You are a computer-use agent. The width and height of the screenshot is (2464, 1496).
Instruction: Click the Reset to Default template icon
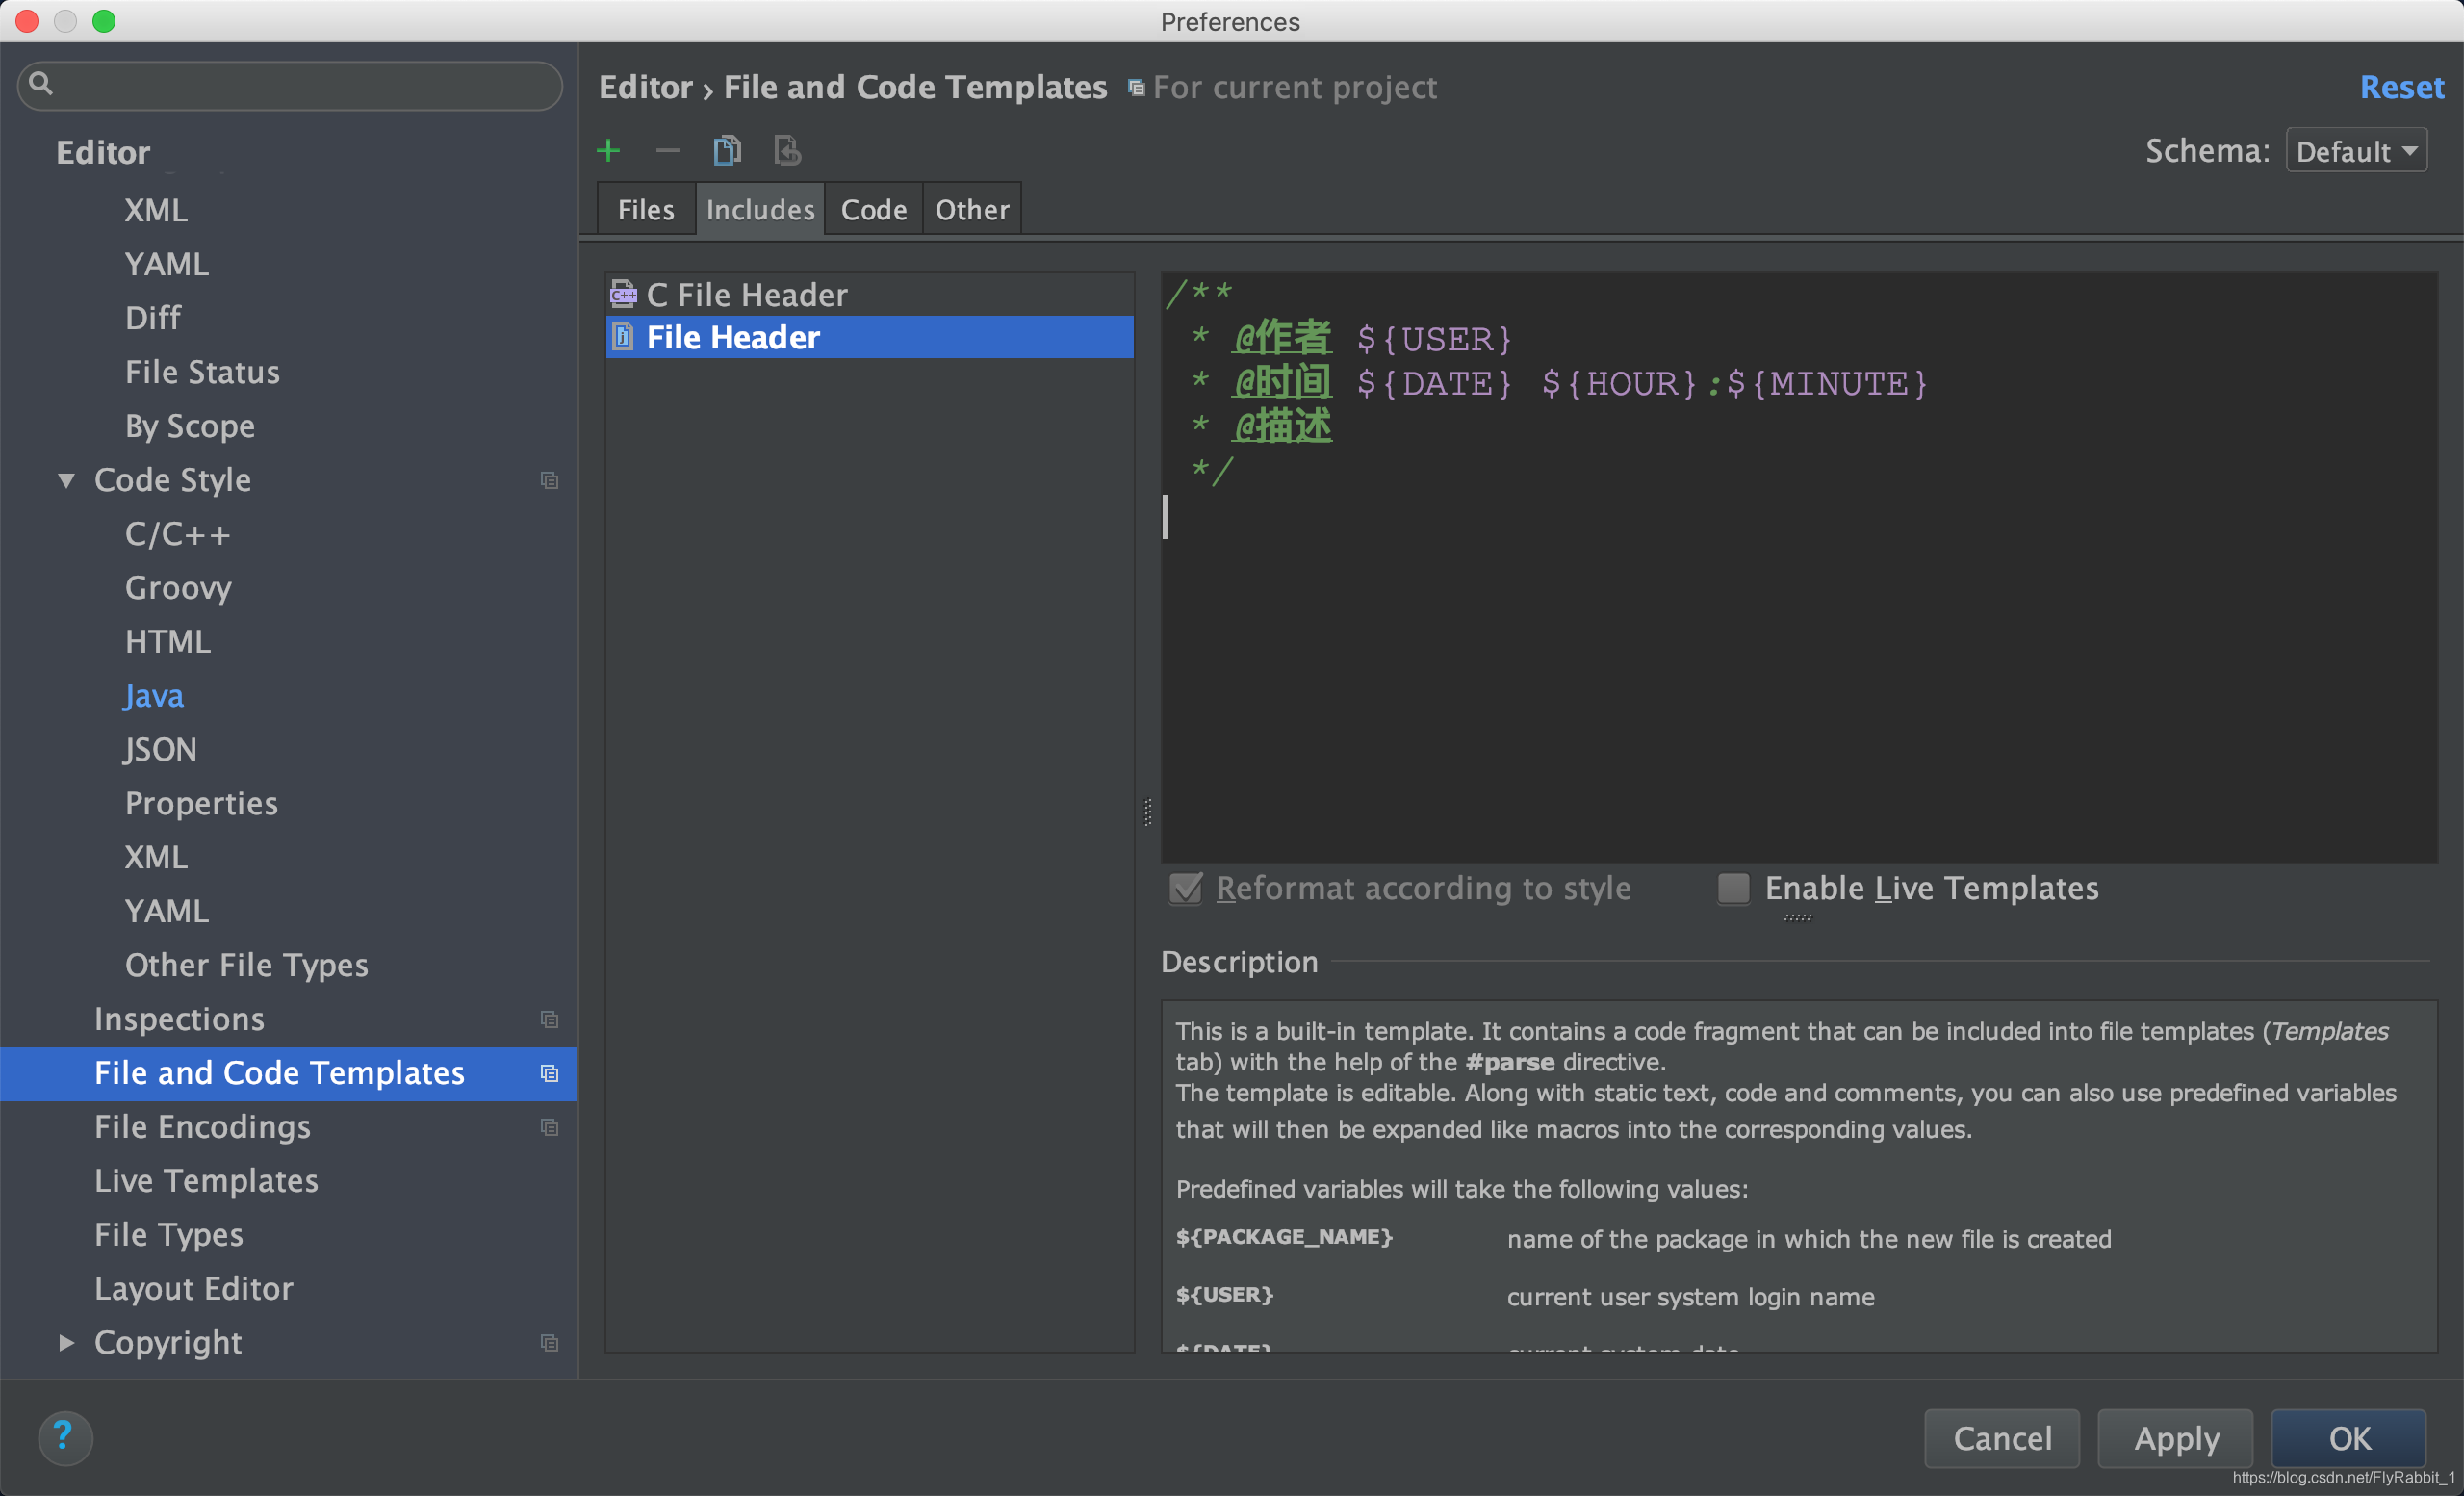tap(787, 151)
